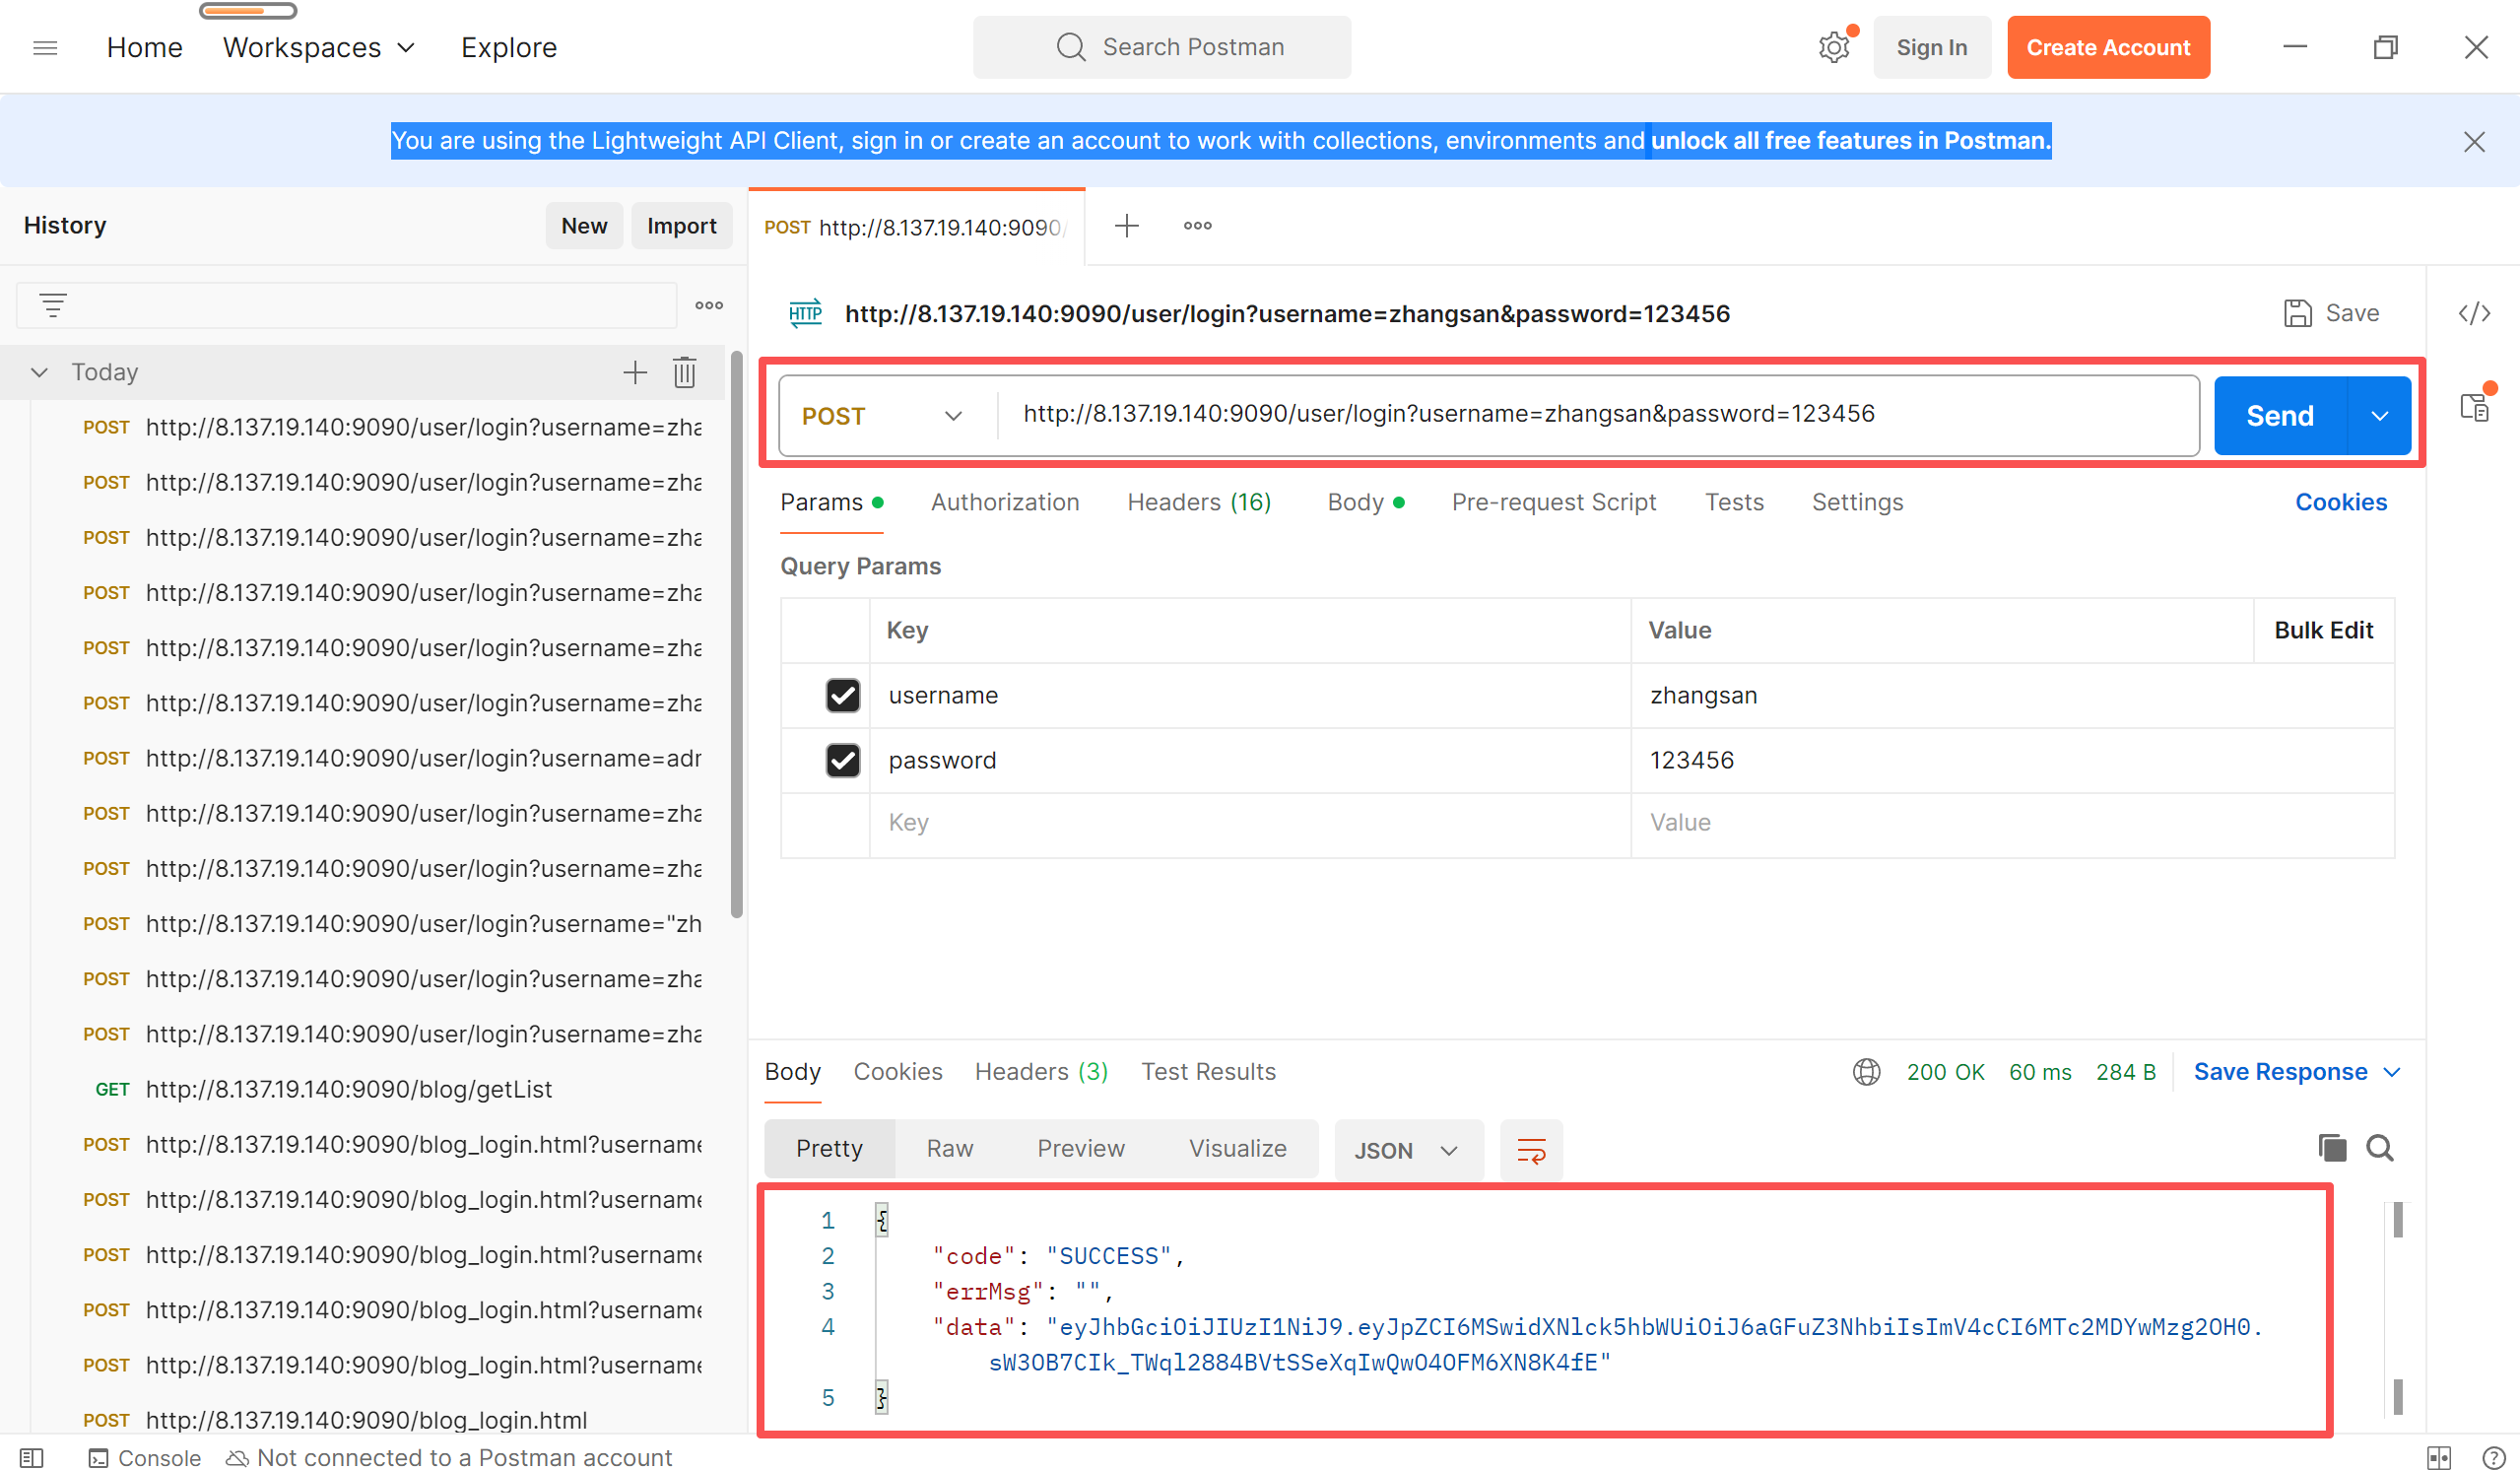Click the history filter icon
2520x1470 pixels.
[x=53, y=305]
